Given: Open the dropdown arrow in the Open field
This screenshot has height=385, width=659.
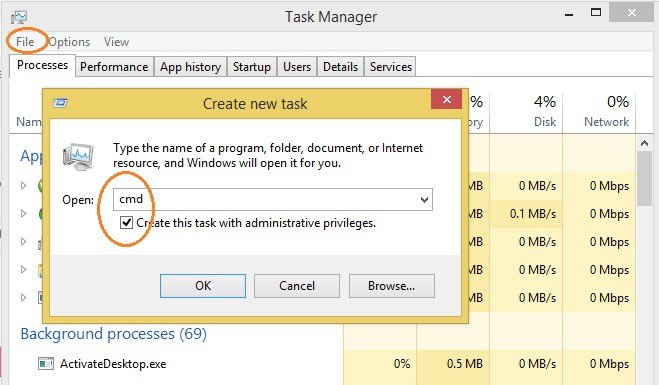Looking at the screenshot, I should point(424,200).
